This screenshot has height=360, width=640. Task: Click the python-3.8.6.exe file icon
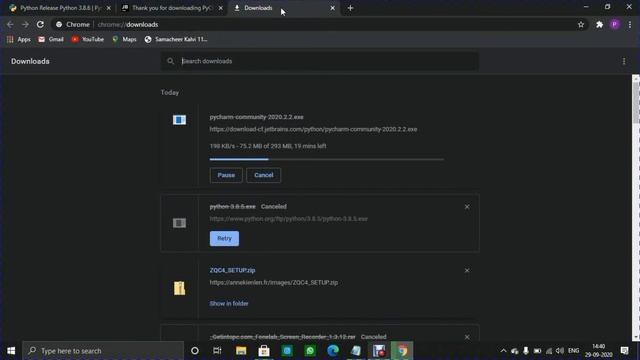tap(179, 223)
